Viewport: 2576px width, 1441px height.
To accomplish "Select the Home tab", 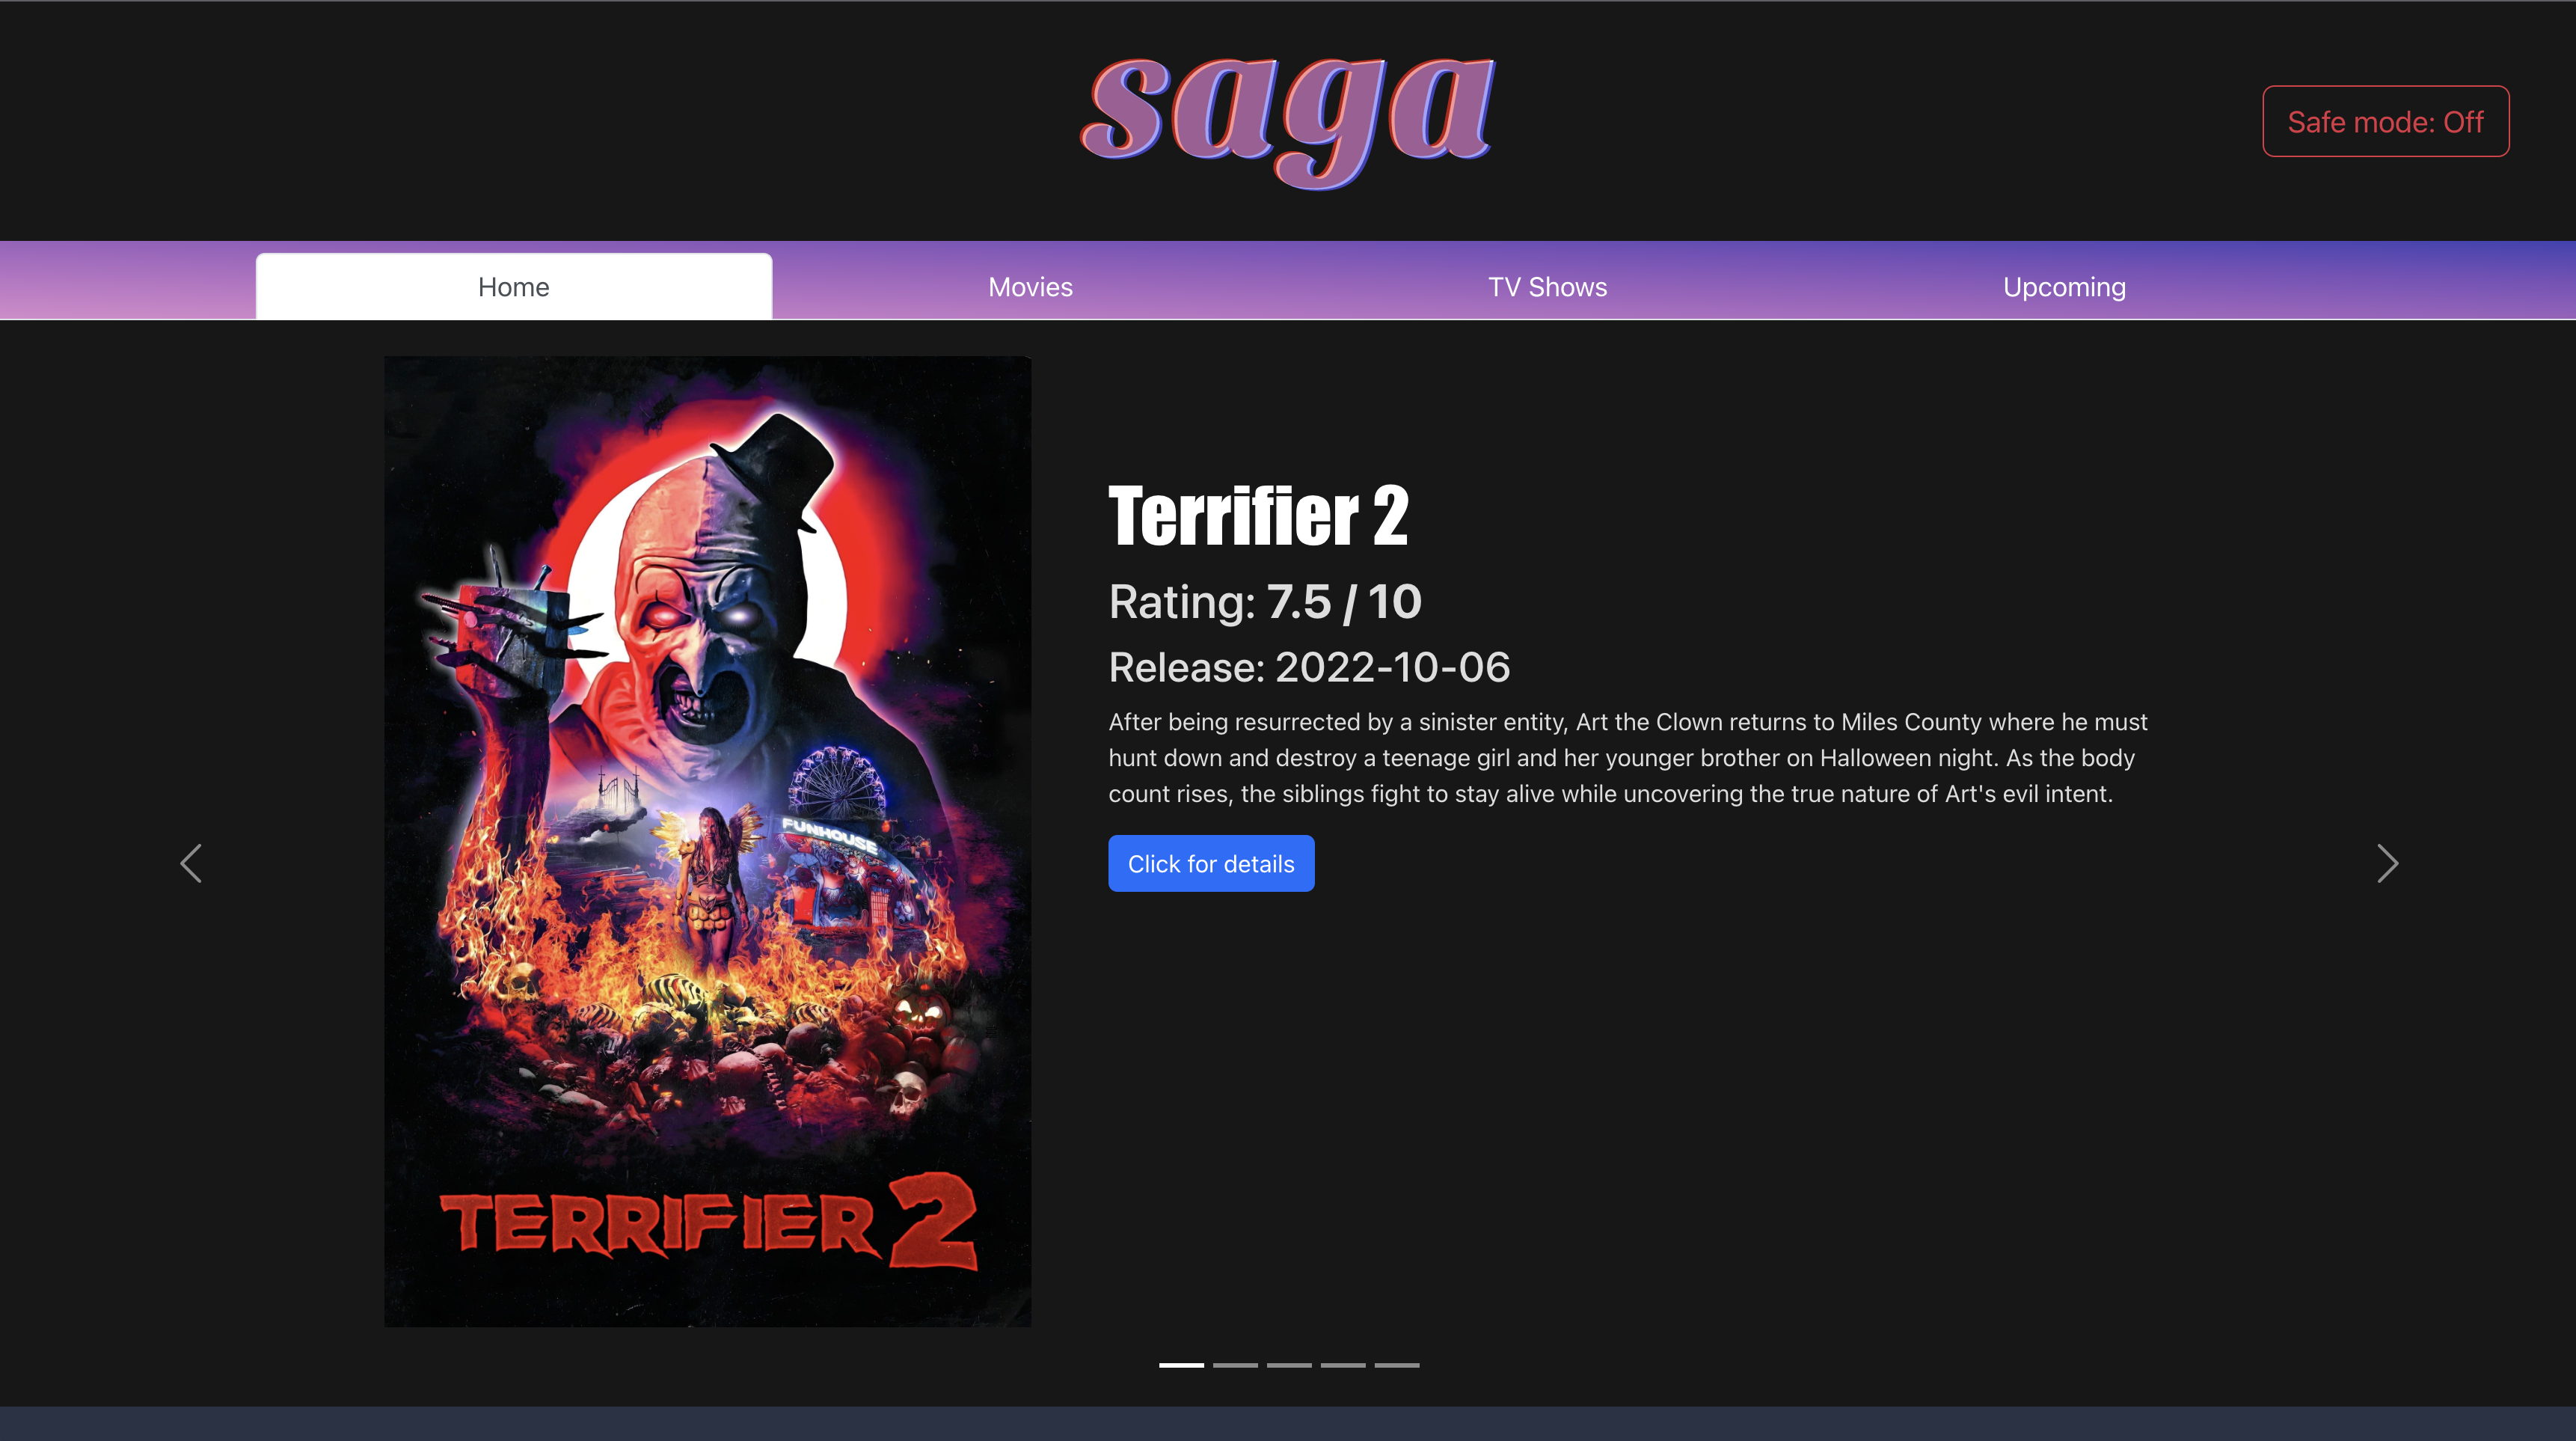I will pos(514,287).
